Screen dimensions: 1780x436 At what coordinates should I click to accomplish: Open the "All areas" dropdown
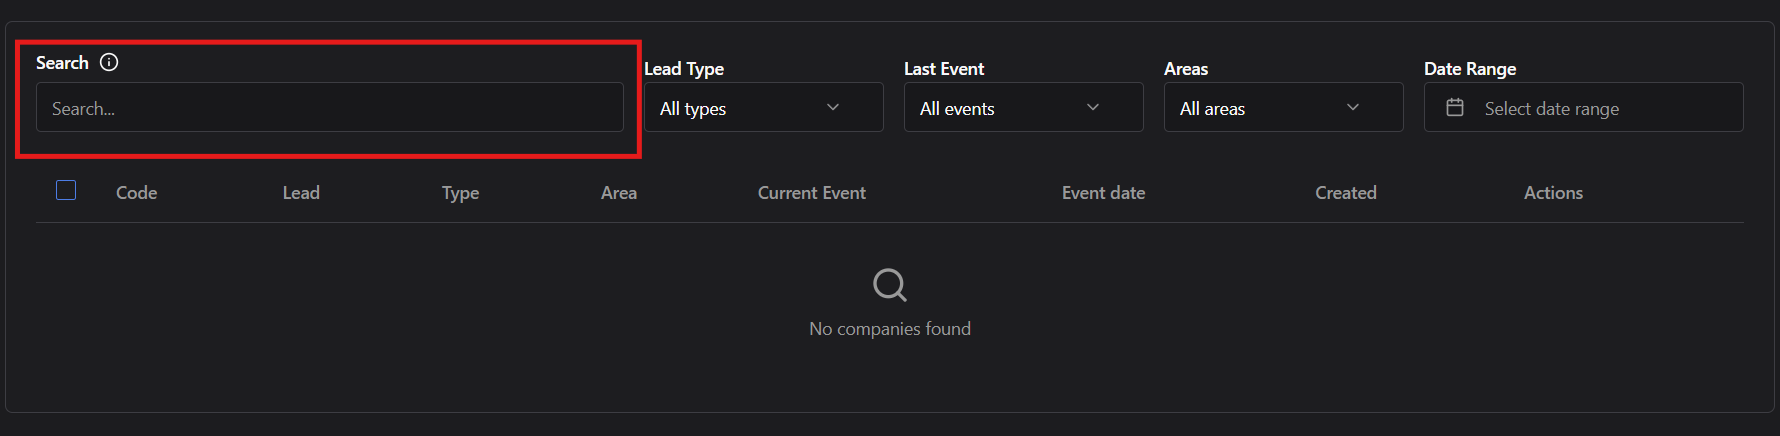(x=1283, y=107)
